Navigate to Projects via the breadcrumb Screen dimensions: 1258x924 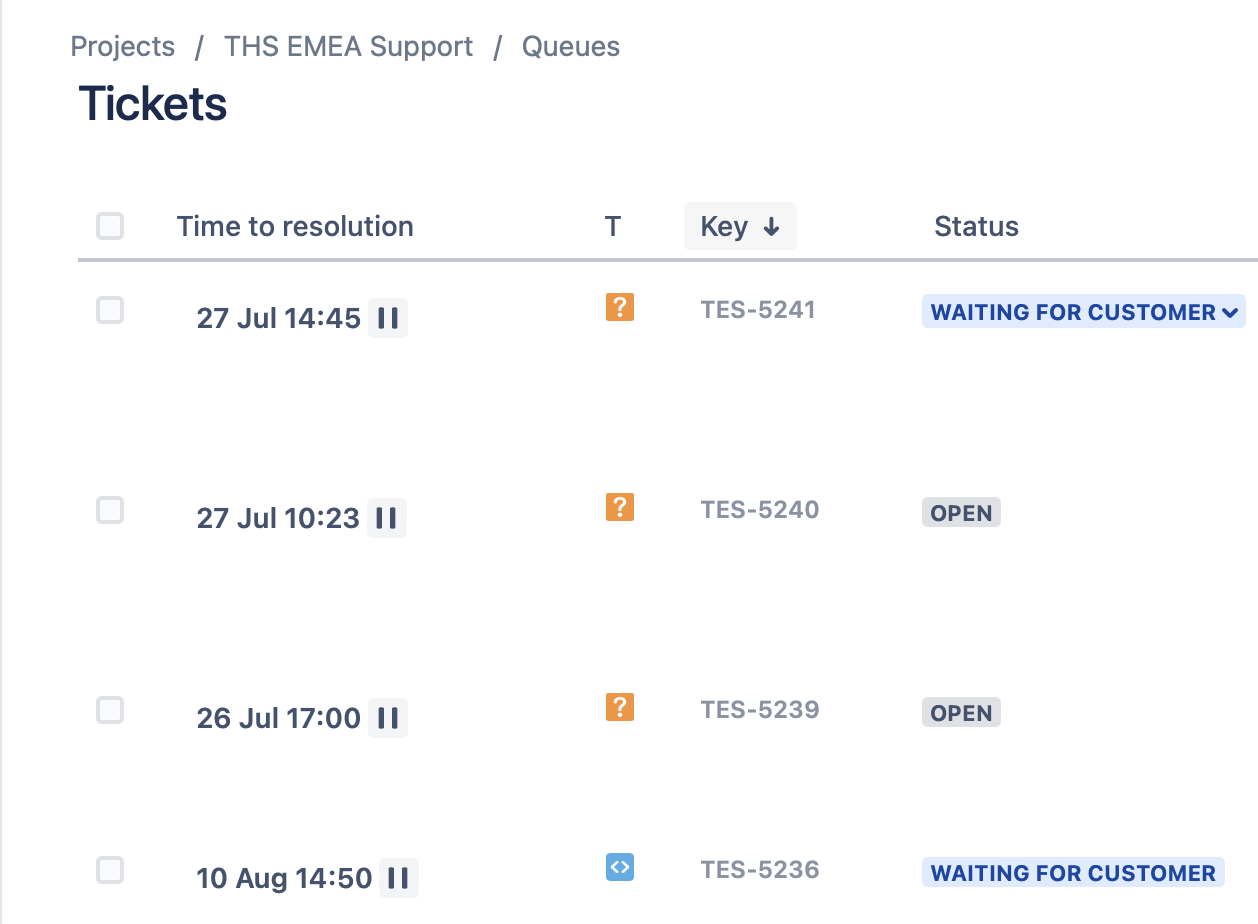pyautogui.click(x=122, y=46)
